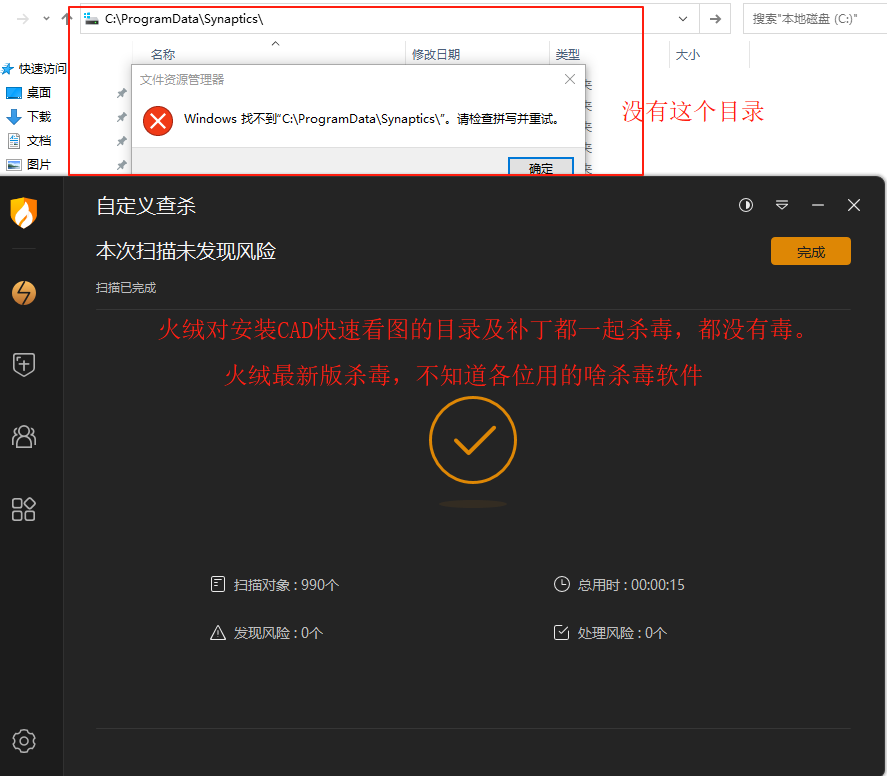
Task: Go up one folder level in Explorer
Action: click(x=66, y=19)
